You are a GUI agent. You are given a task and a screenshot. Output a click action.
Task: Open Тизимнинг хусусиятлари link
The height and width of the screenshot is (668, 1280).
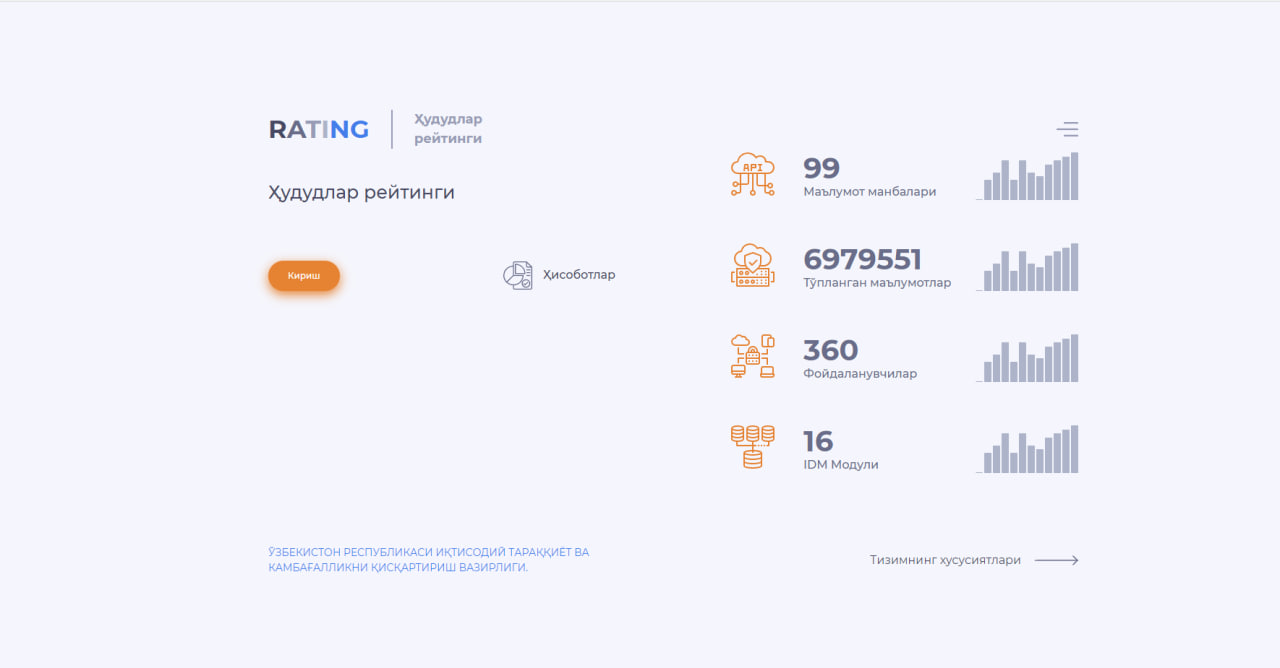(x=945, y=560)
